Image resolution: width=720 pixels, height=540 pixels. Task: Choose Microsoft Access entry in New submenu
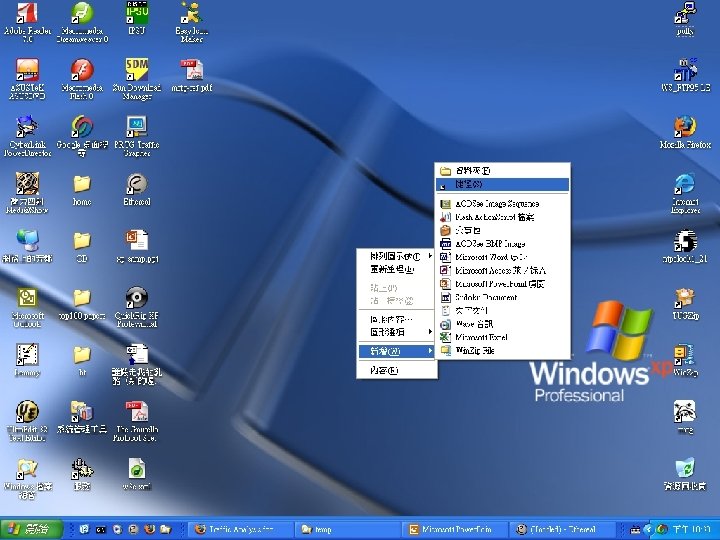tap(502, 270)
